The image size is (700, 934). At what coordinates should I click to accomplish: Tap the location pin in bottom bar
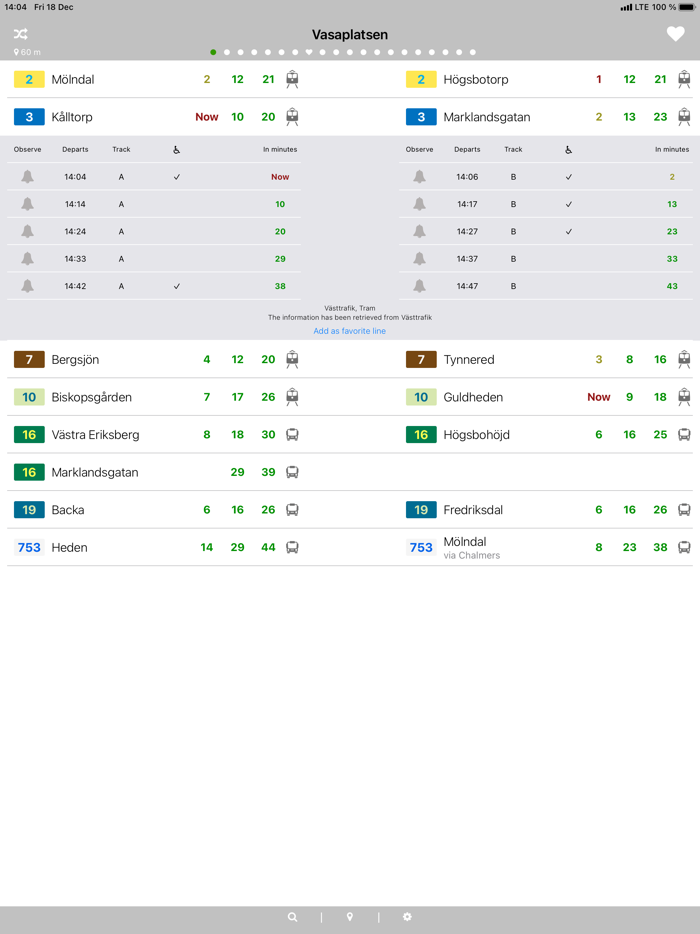(x=350, y=917)
